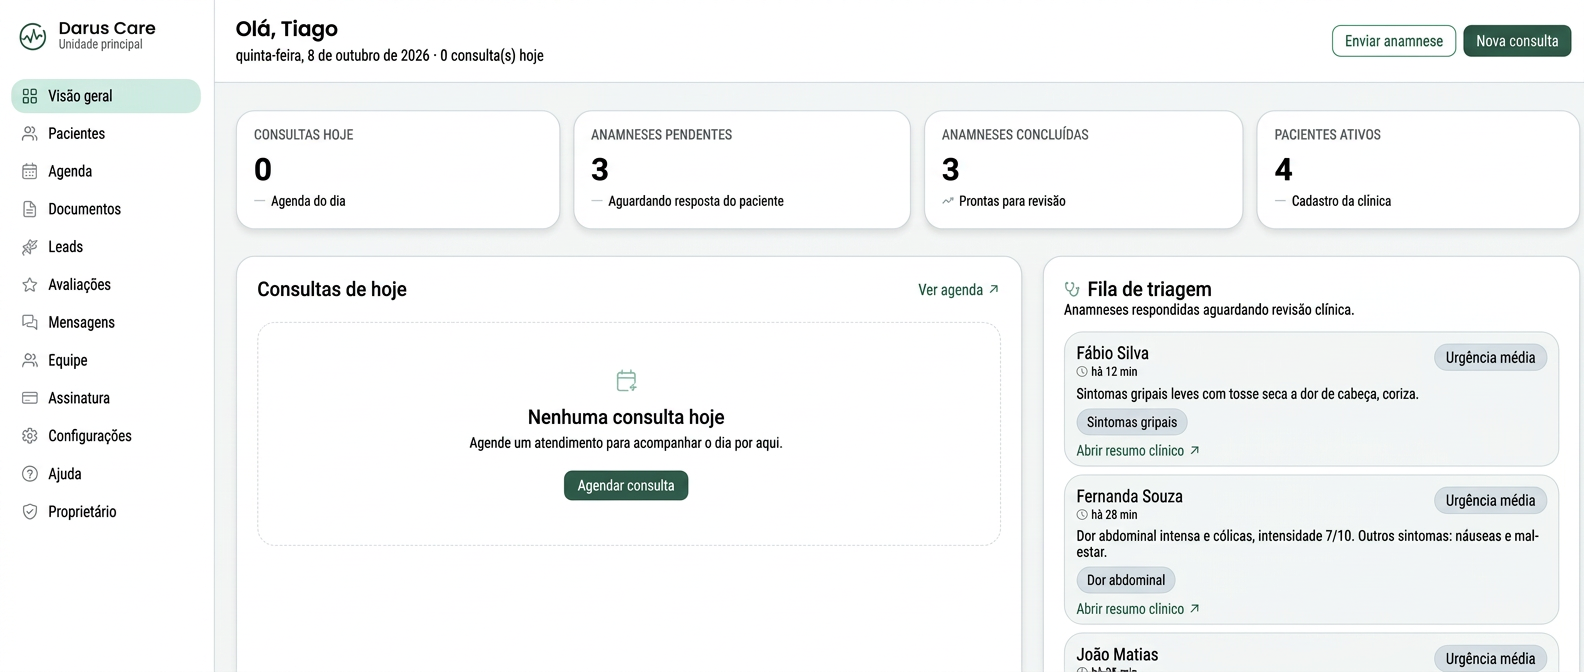Click the Visão geral grid icon

pos(30,96)
